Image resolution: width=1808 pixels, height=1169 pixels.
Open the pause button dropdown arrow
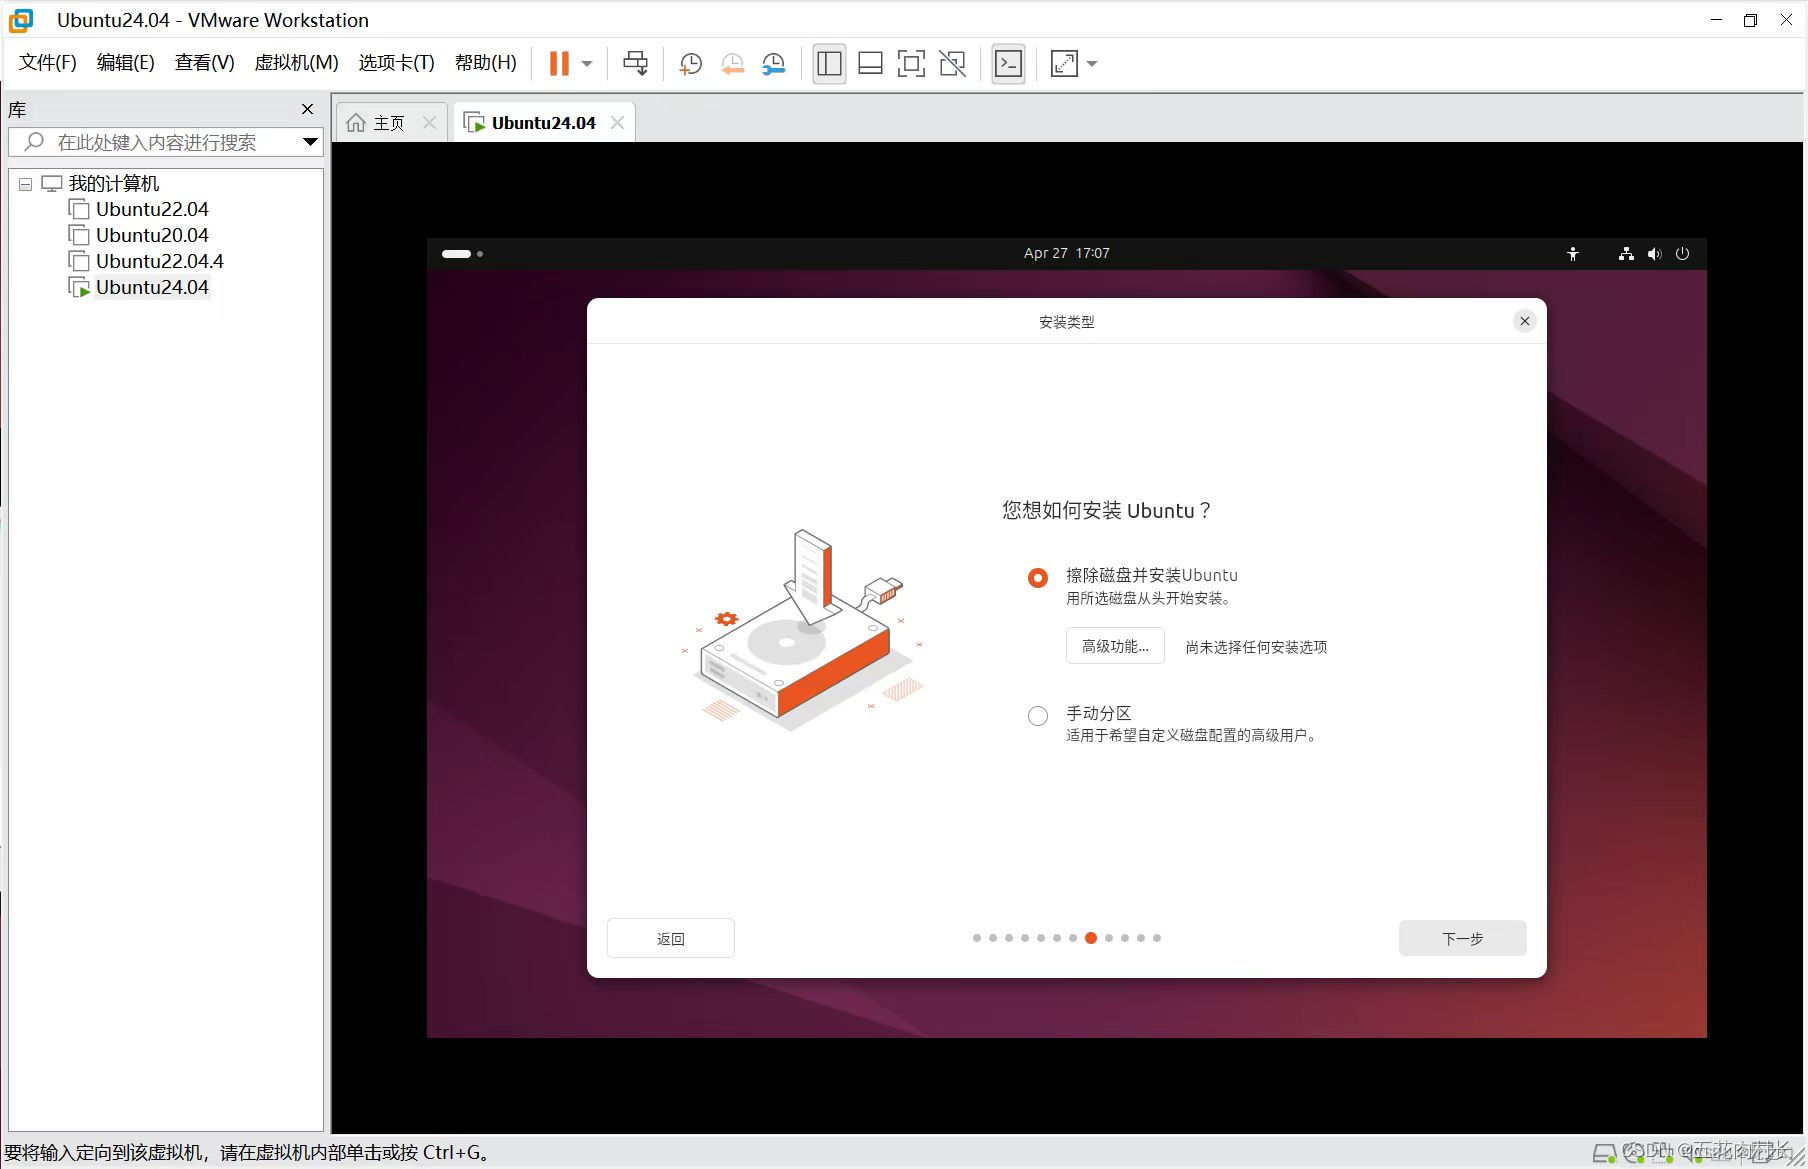(x=586, y=63)
